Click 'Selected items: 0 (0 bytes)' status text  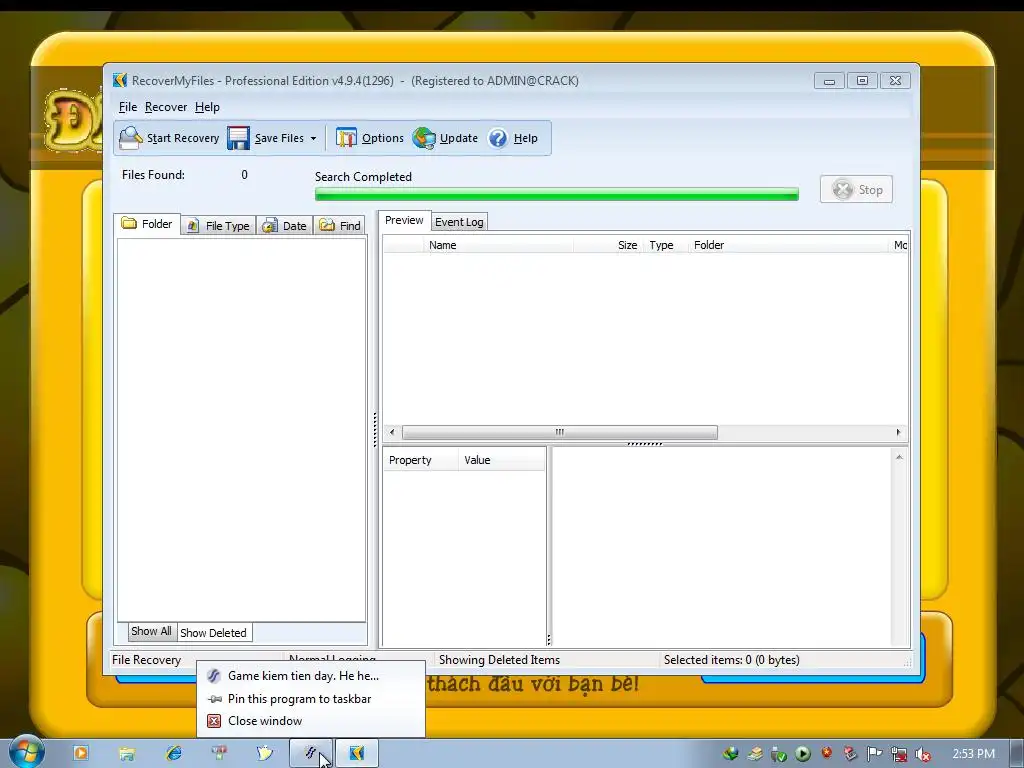click(731, 660)
